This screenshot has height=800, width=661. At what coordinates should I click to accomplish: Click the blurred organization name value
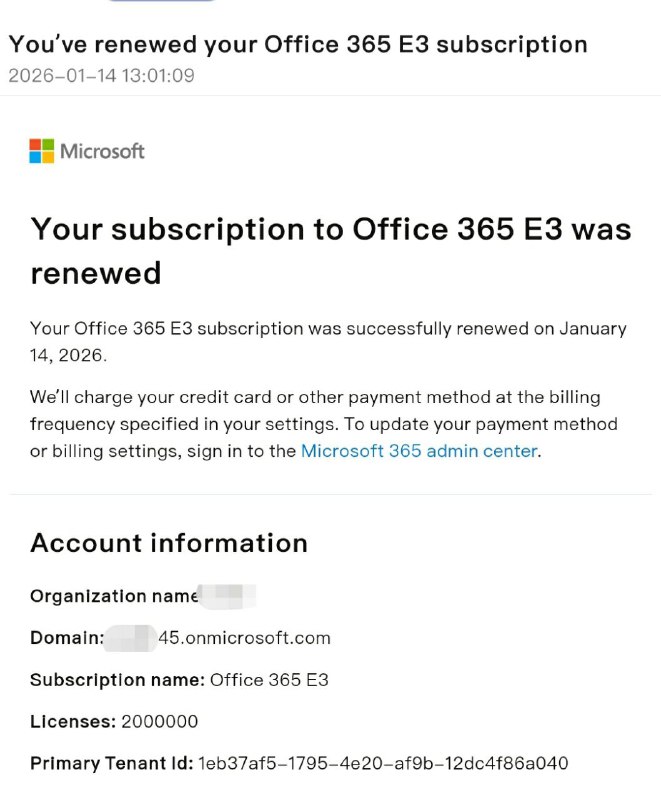coord(228,596)
